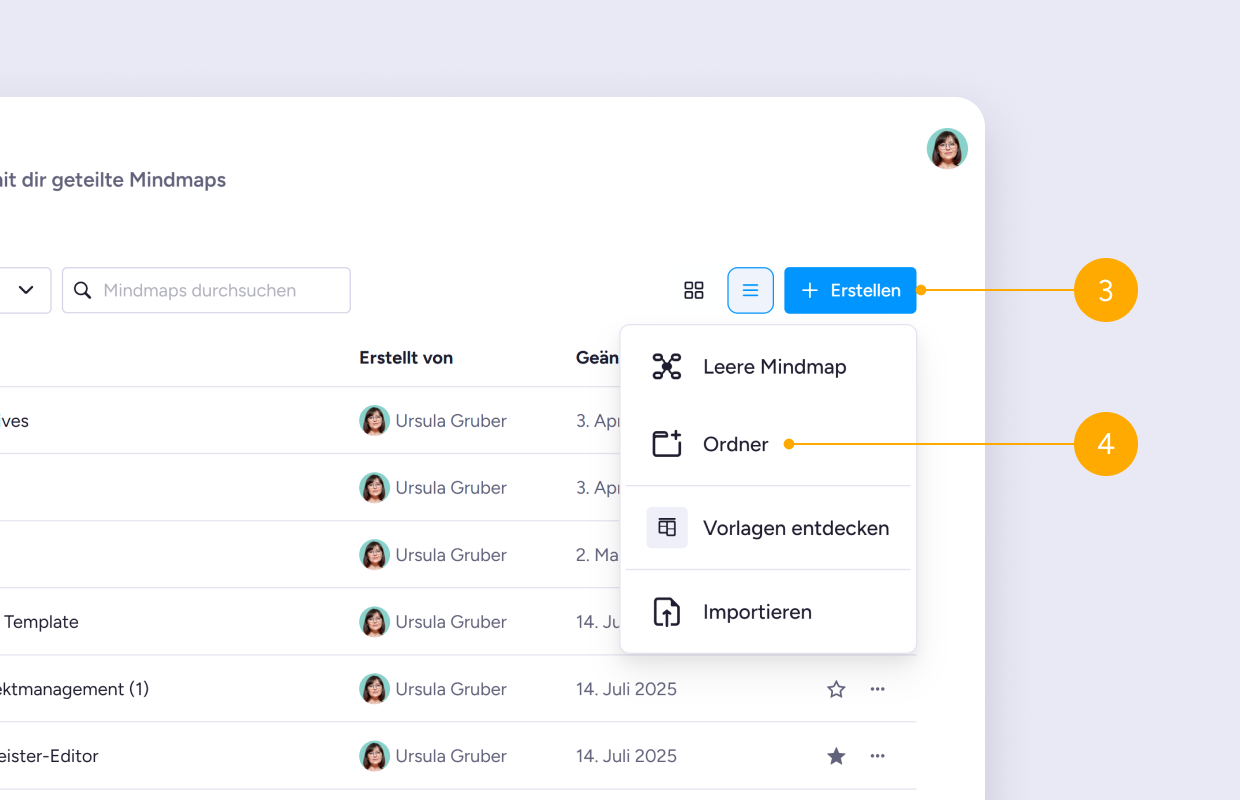Focus the Mindmaps durchsuchen search field
Image resolution: width=1240 pixels, height=800 pixels.
(x=206, y=290)
